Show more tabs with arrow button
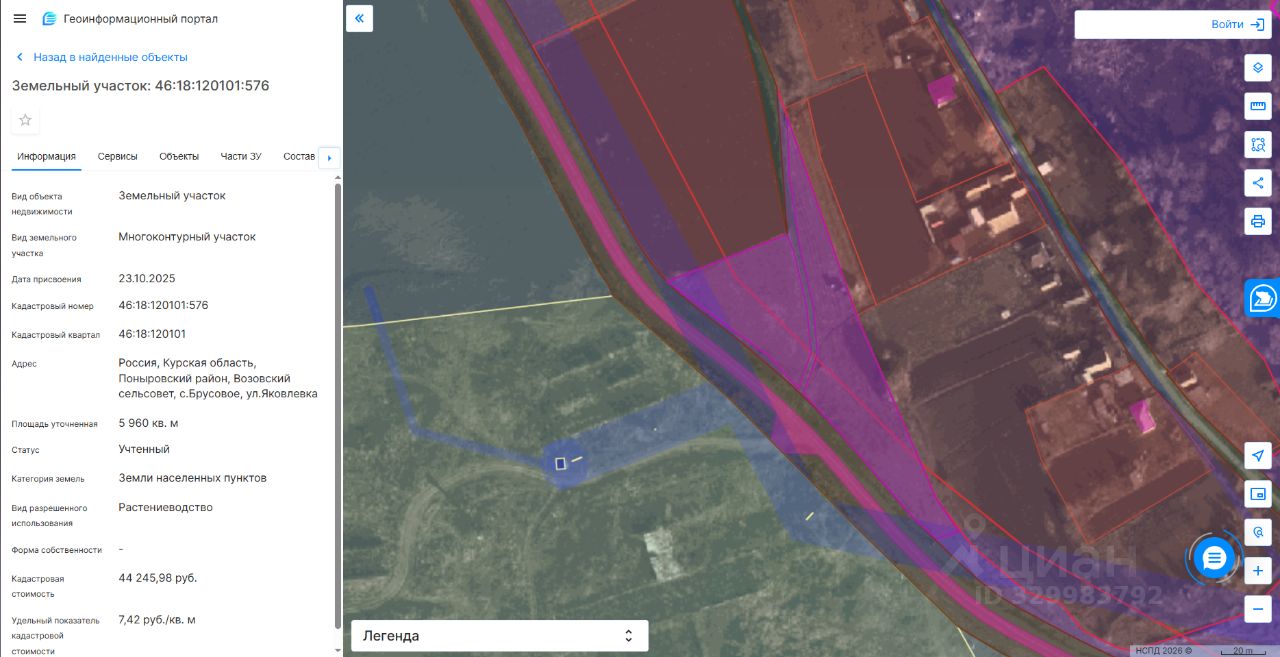Image resolution: width=1280 pixels, height=657 pixels. pos(329,158)
